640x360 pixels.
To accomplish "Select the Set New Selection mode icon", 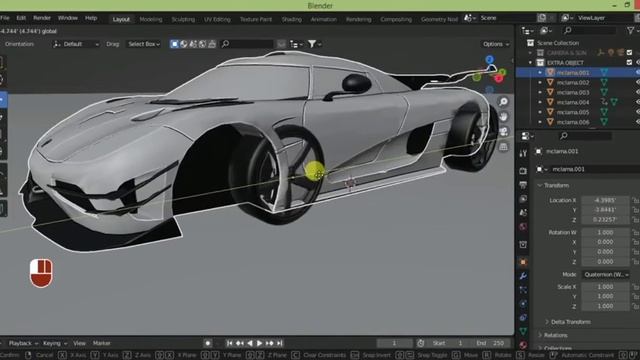I will [174, 44].
